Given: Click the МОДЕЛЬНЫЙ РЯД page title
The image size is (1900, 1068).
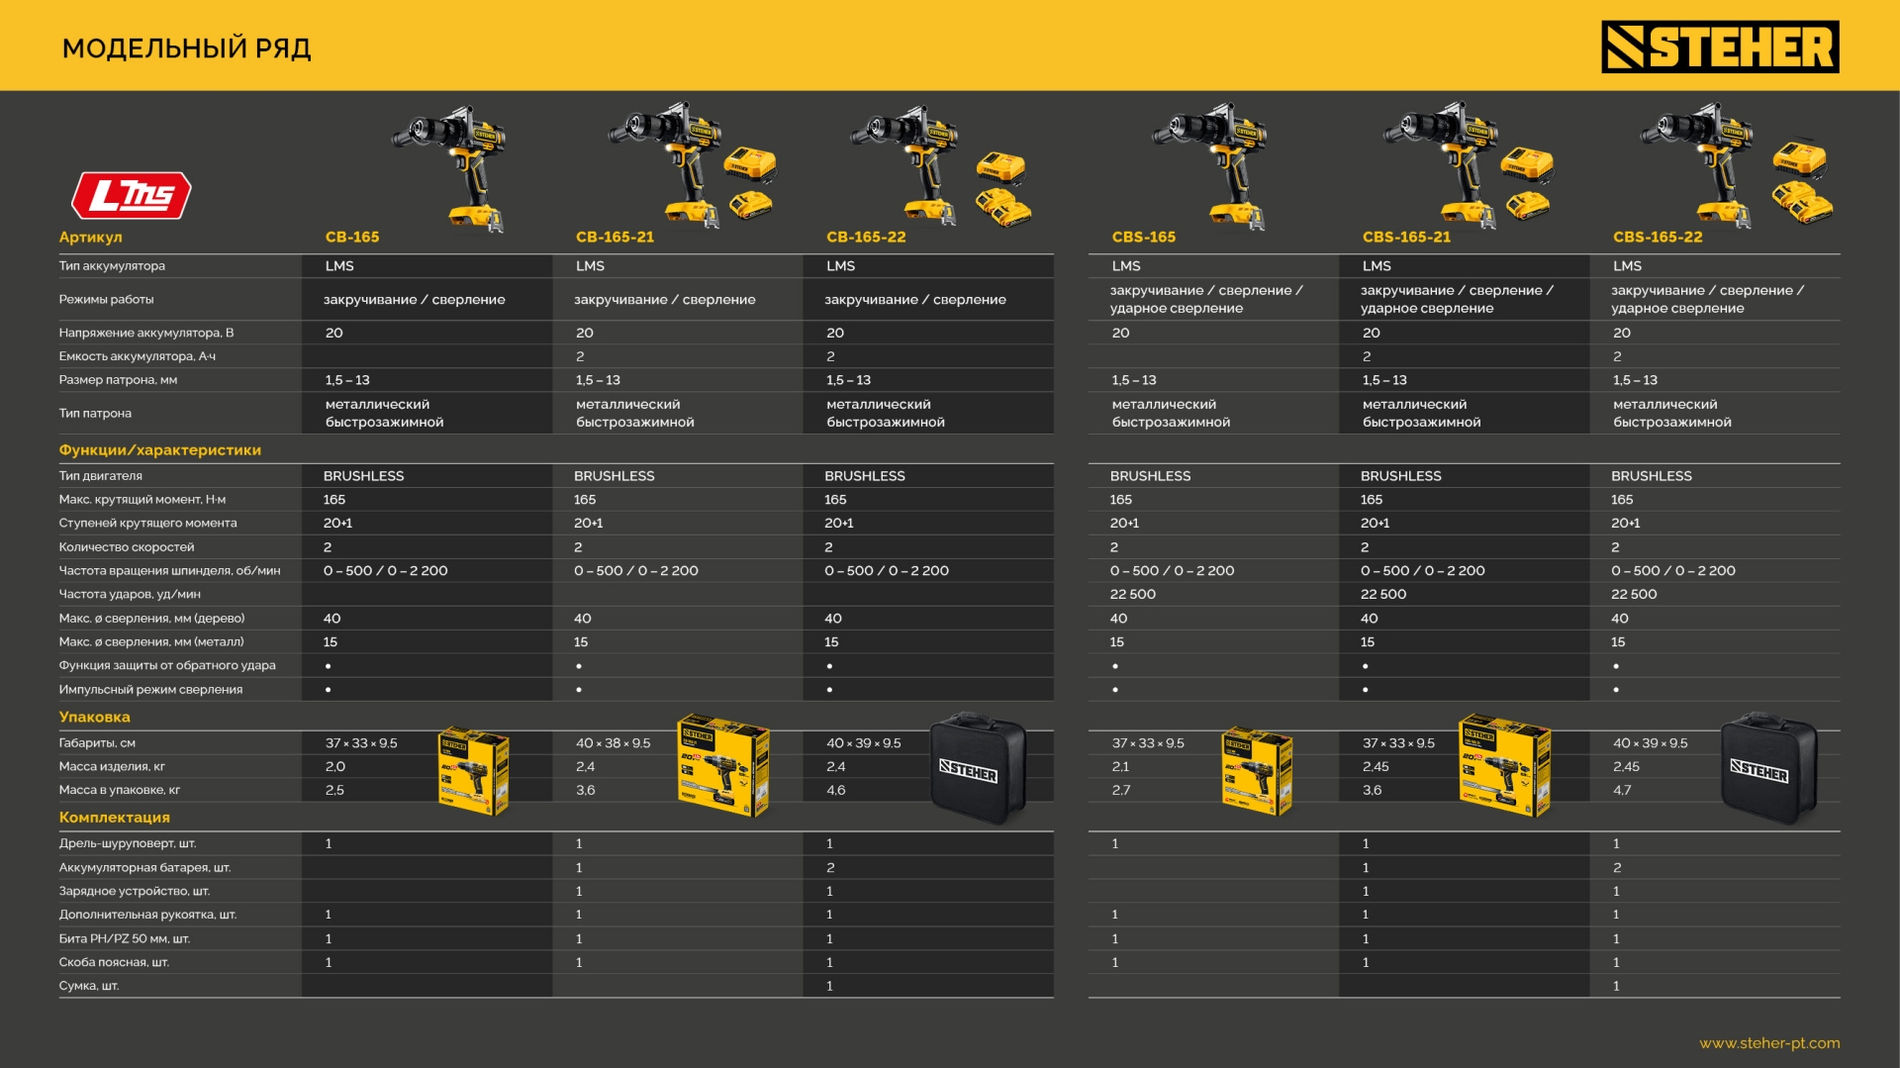Looking at the screenshot, I should point(186,48).
